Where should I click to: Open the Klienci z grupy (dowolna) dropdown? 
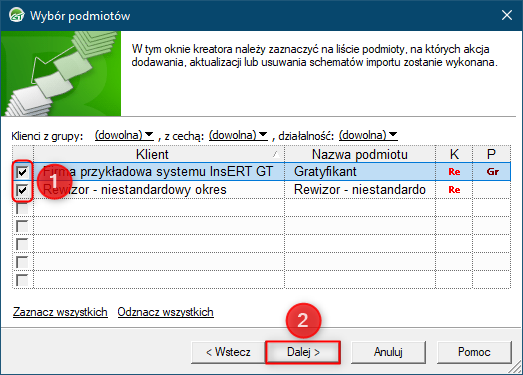[x=124, y=135]
